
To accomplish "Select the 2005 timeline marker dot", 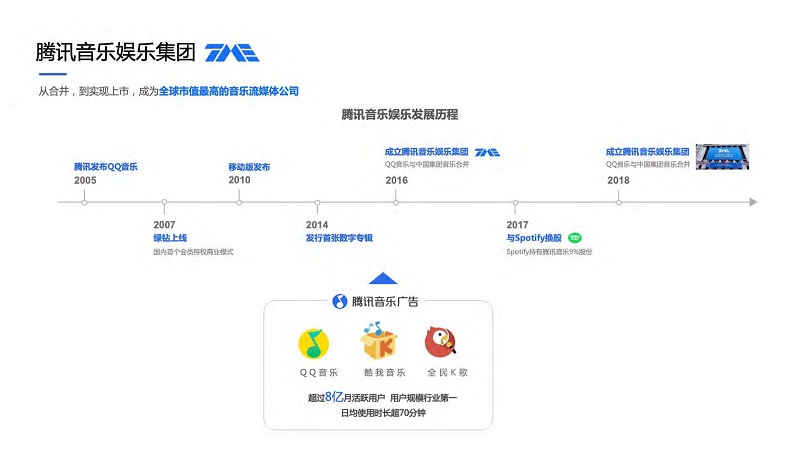I will [85, 202].
